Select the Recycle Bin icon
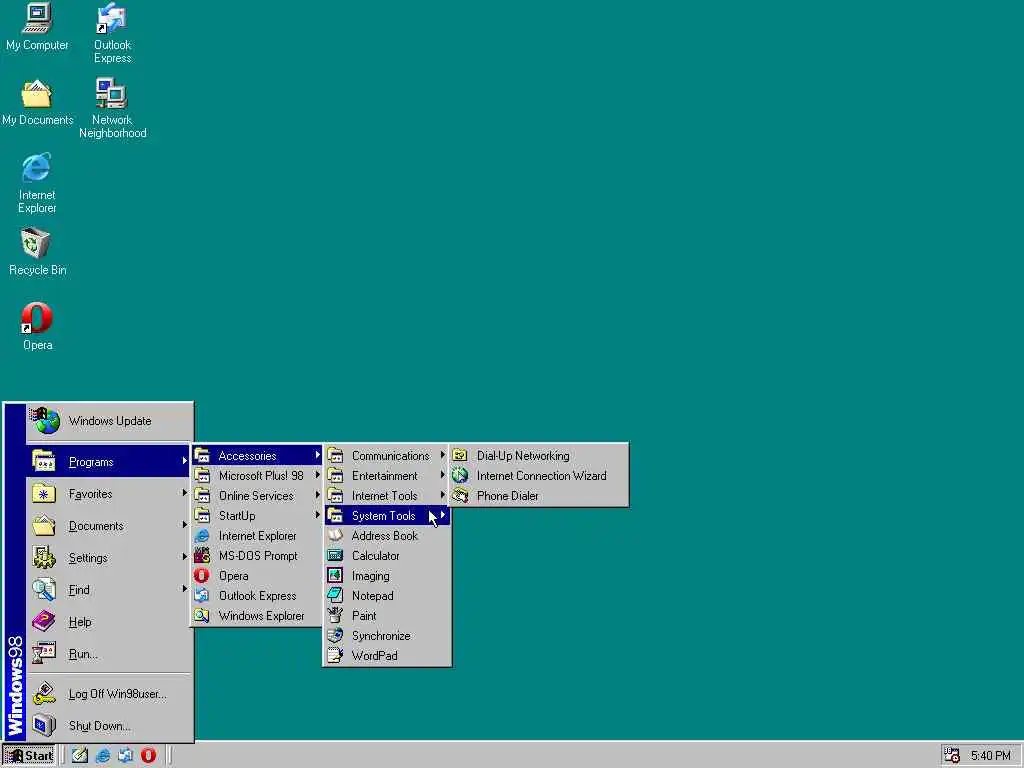This screenshot has height=768, width=1024. tap(37, 252)
